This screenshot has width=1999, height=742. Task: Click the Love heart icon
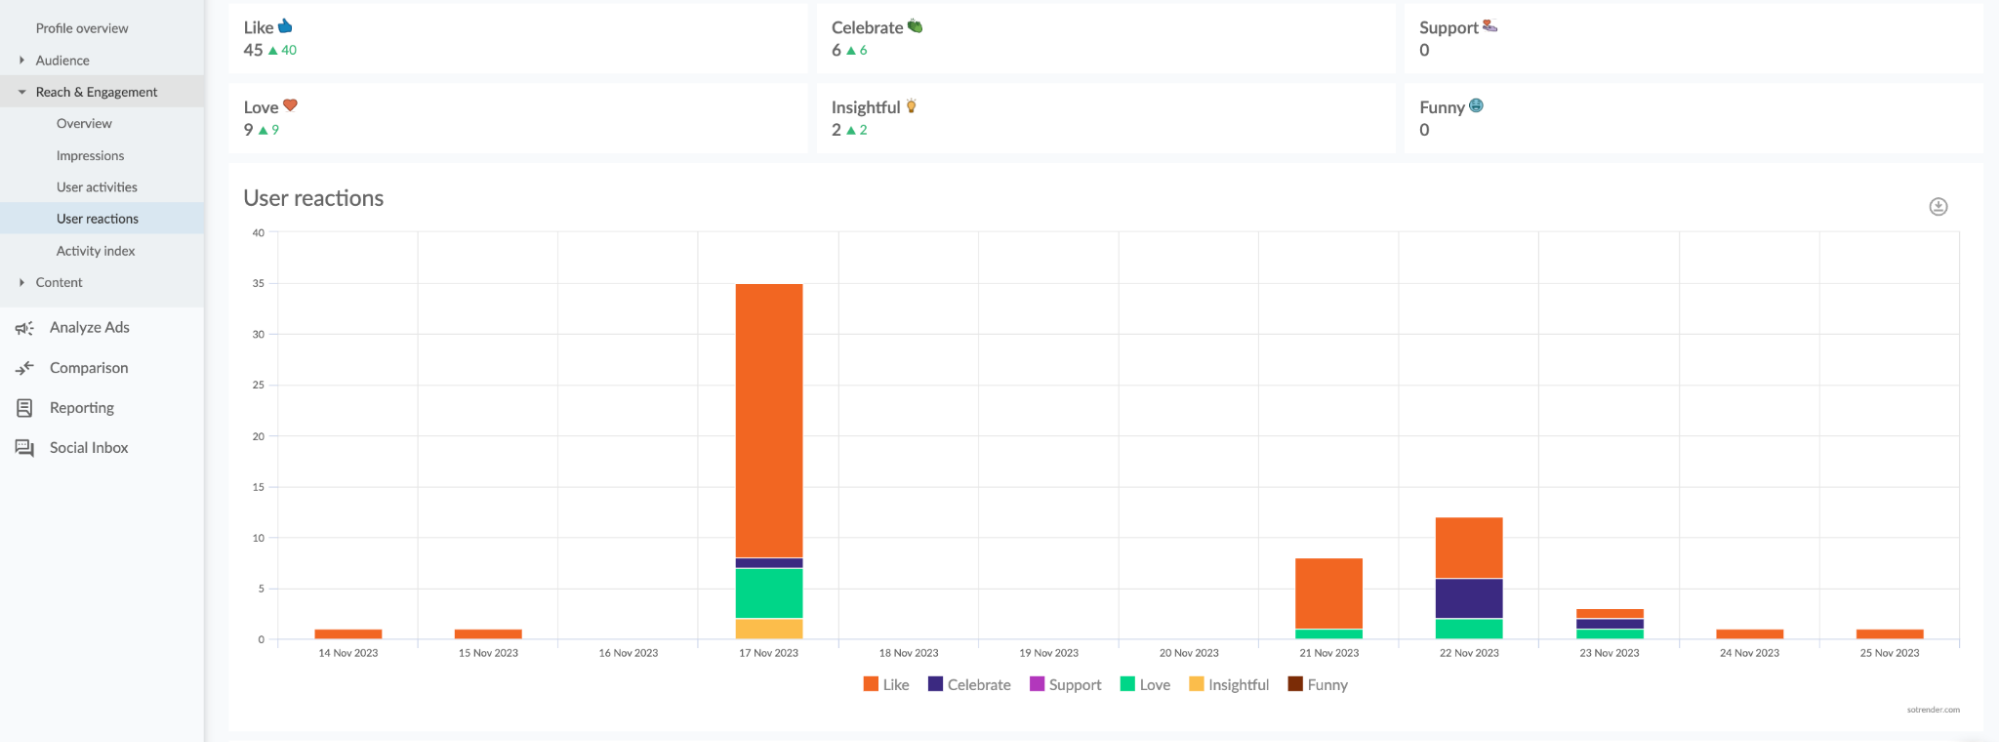coord(290,106)
